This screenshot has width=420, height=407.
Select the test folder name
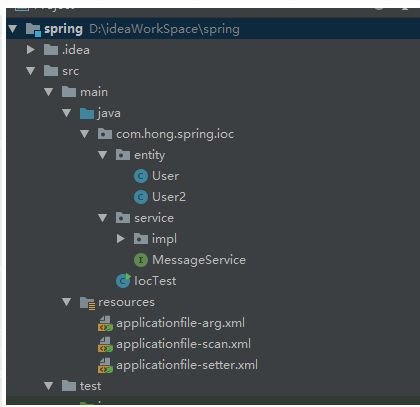click(90, 386)
